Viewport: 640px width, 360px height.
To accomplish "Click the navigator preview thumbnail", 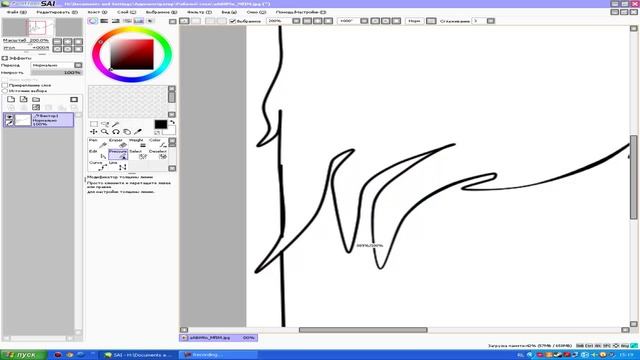I will pyautogui.click(x=42, y=27).
